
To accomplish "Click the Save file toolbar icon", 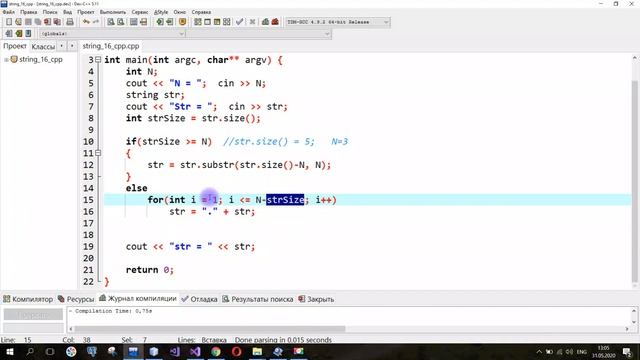I will pos(28,22).
